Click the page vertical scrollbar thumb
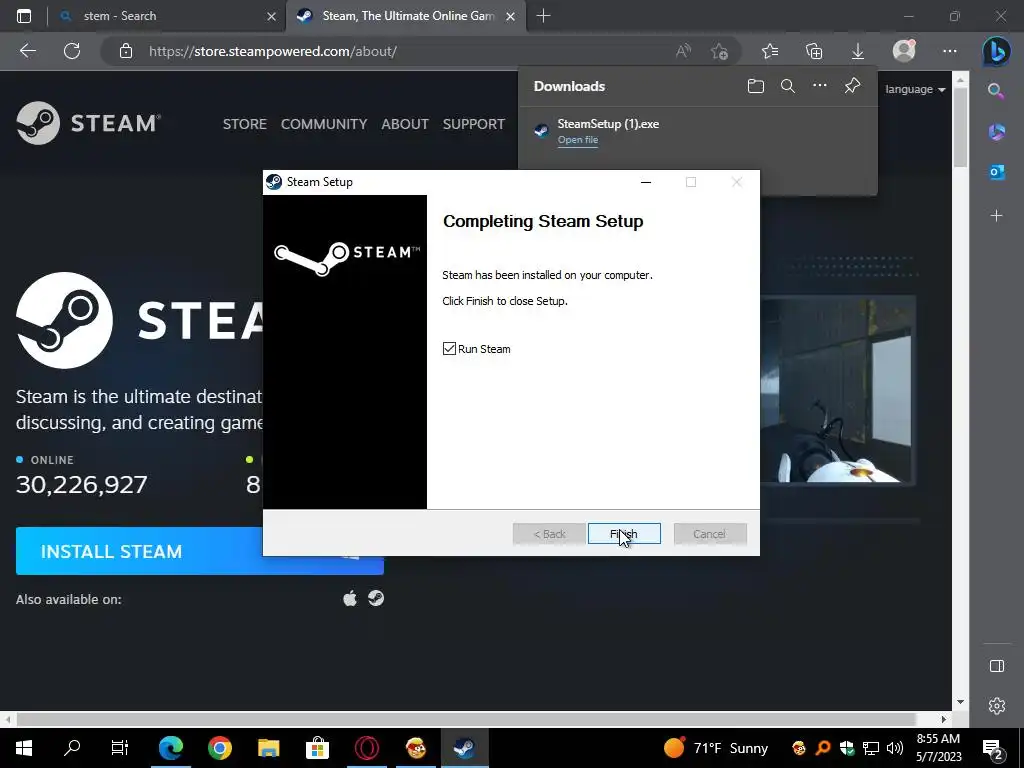 960,127
